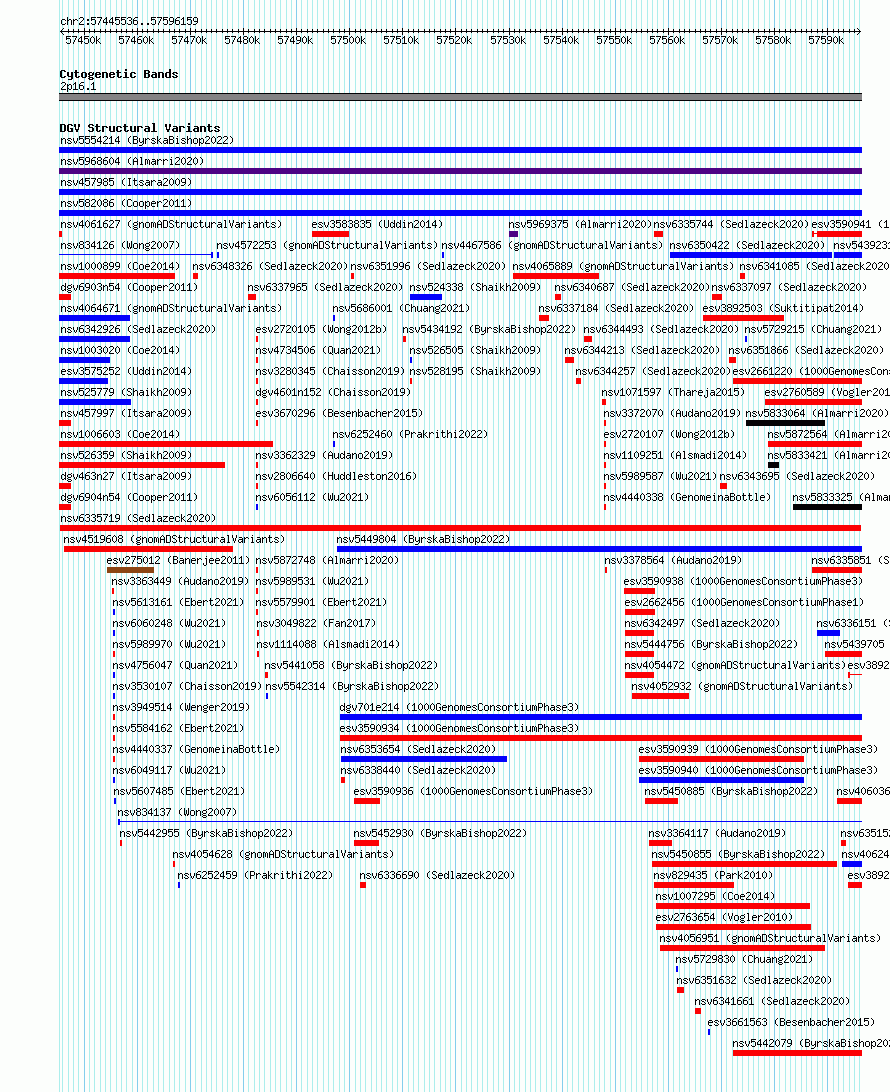Click the DGV Structural Variants track title
This screenshot has height=1092, width=890.
coord(139,128)
